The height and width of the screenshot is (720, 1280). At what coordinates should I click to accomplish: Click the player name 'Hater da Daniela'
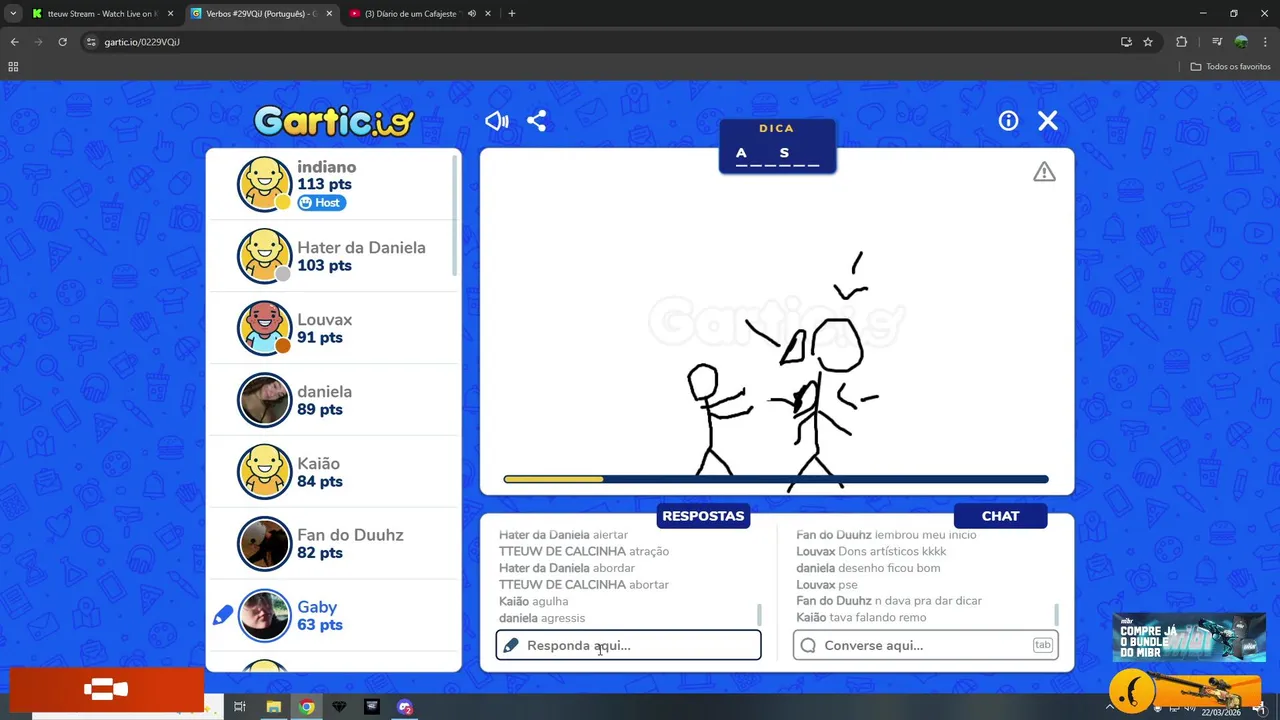click(361, 248)
